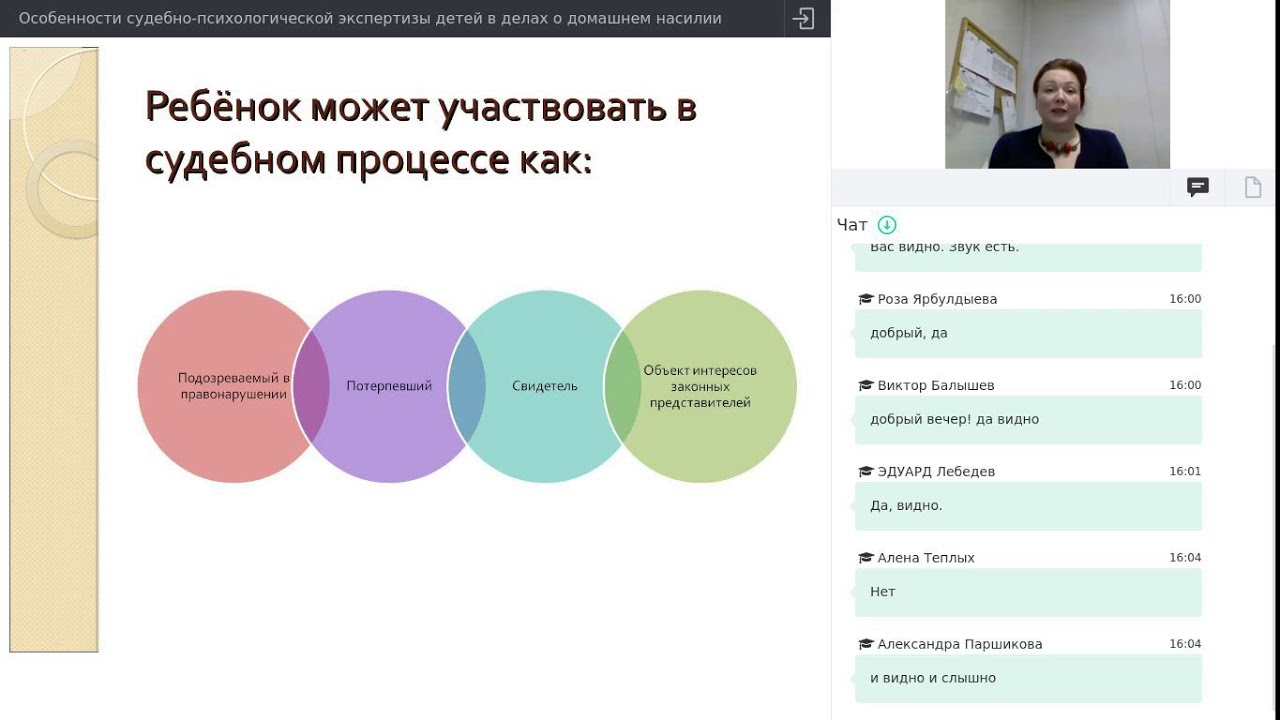Click the "Подозреваемый в правонарушении" circle
1280x720 pixels.
pyautogui.click(x=233, y=386)
